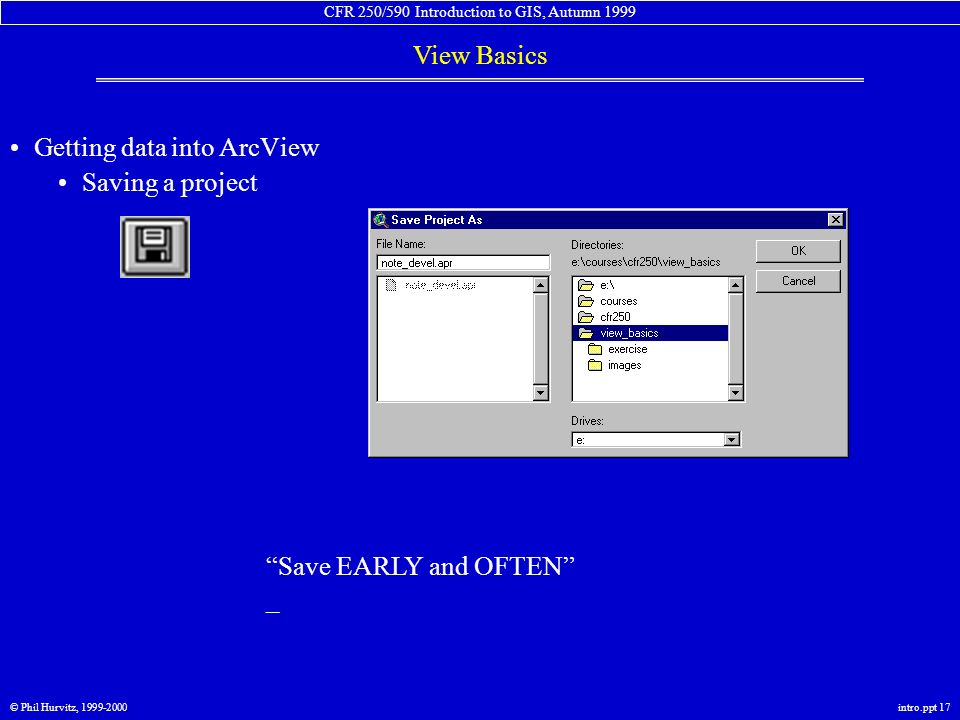The height and width of the screenshot is (720, 960).
Task: Select the courses directory
Action: 618,301
